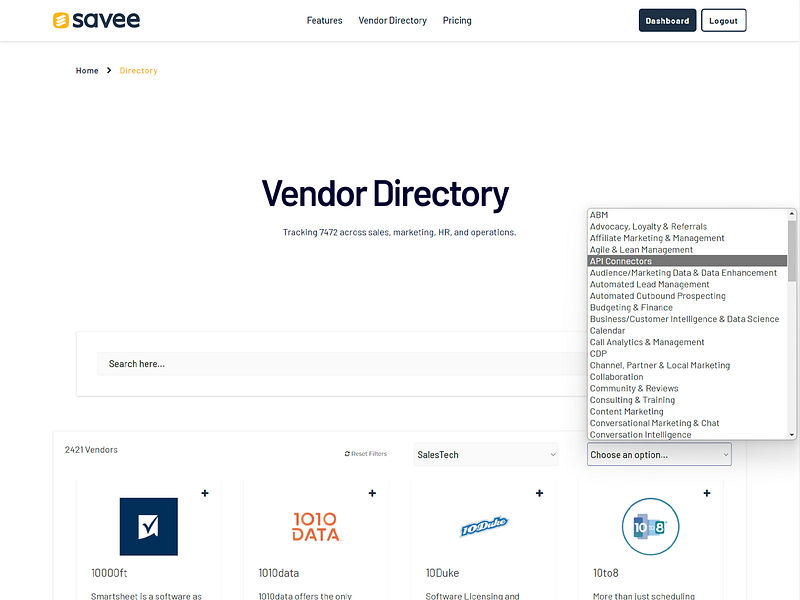Screen dimensions: 800x600
Task: Pick Community & Reviews option
Action: point(687,388)
